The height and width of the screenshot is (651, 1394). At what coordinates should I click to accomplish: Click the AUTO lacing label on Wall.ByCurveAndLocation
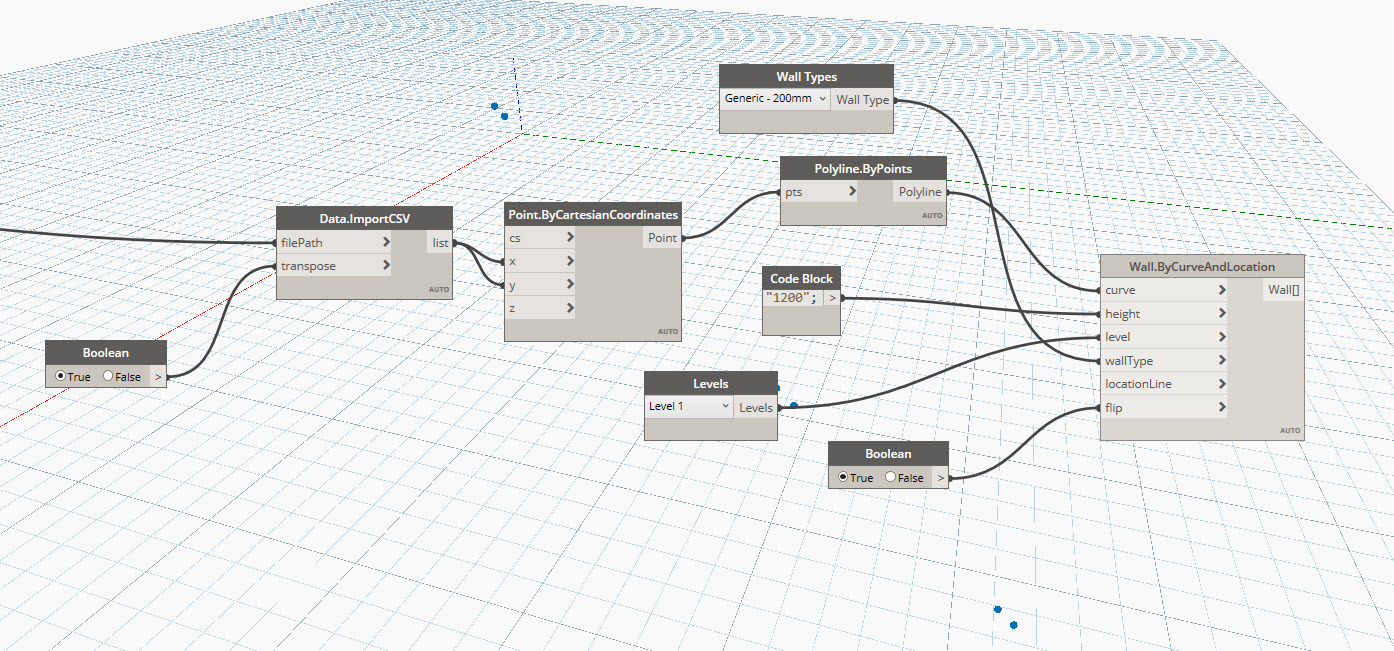click(1287, 429)
